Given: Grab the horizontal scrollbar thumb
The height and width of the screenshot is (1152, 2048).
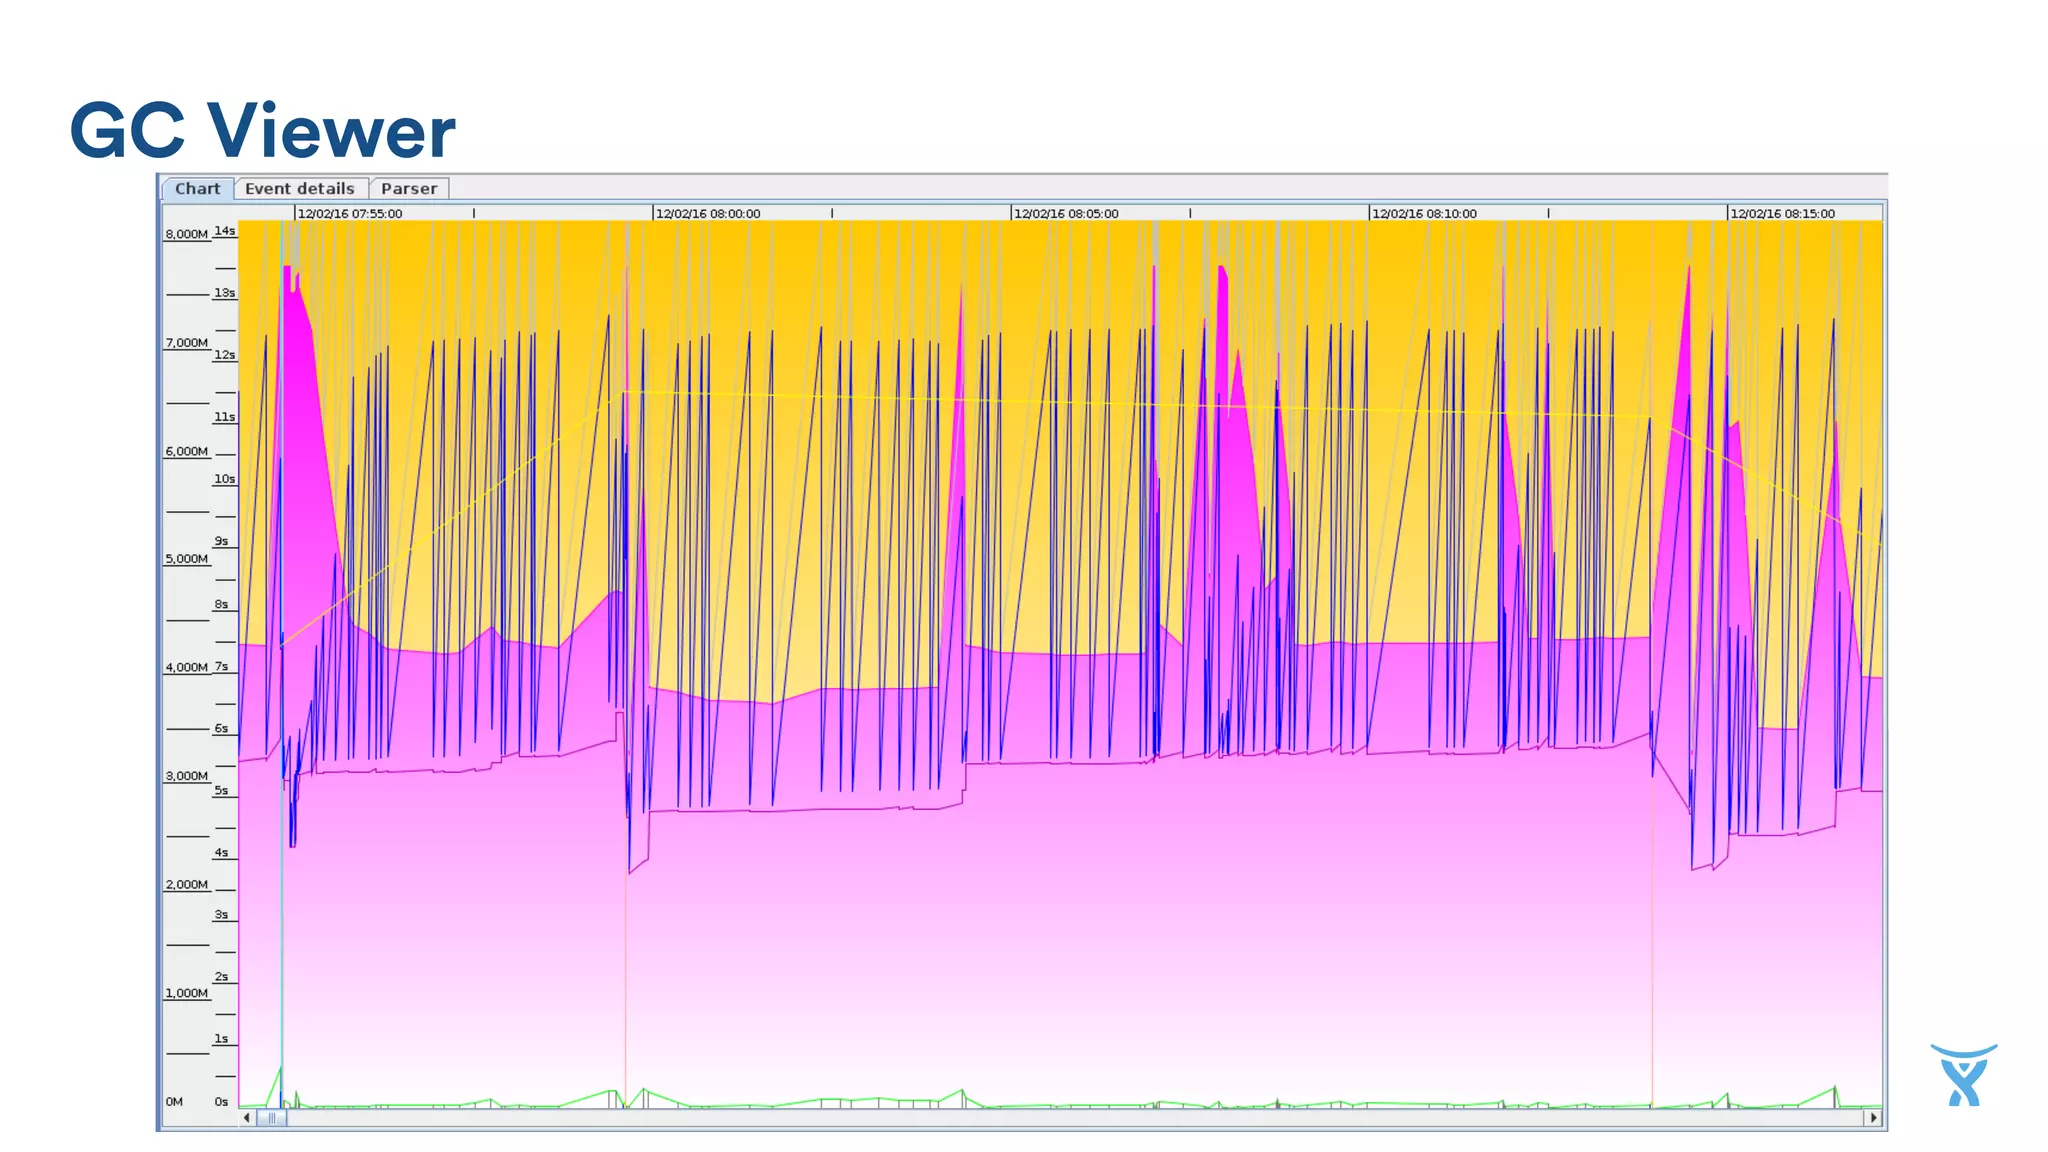Looking at the screenshot, I should coord(272,1118).
